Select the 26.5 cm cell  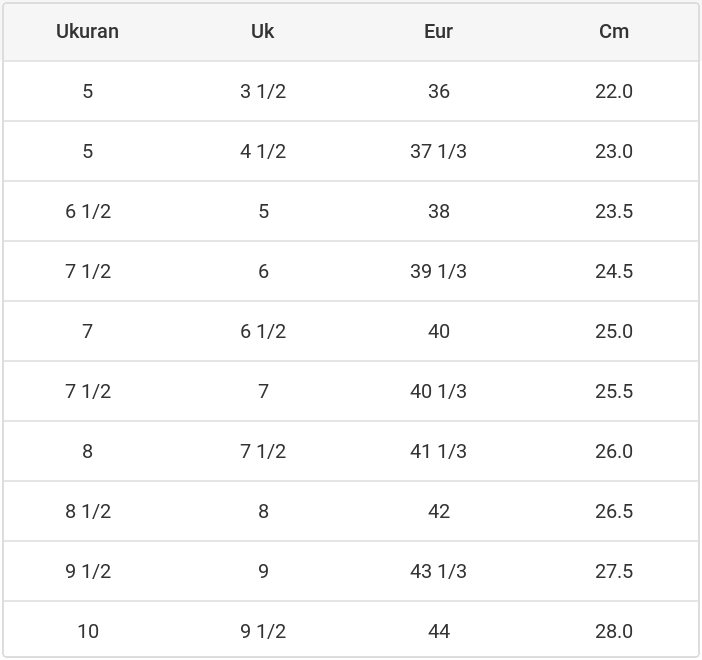[x=614, y=511]
